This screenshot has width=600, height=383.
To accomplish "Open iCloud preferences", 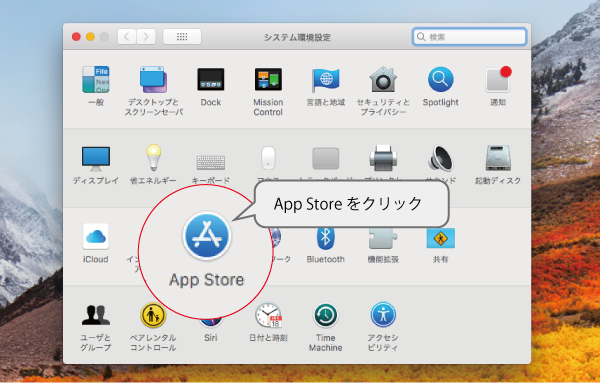I will 96,236.
